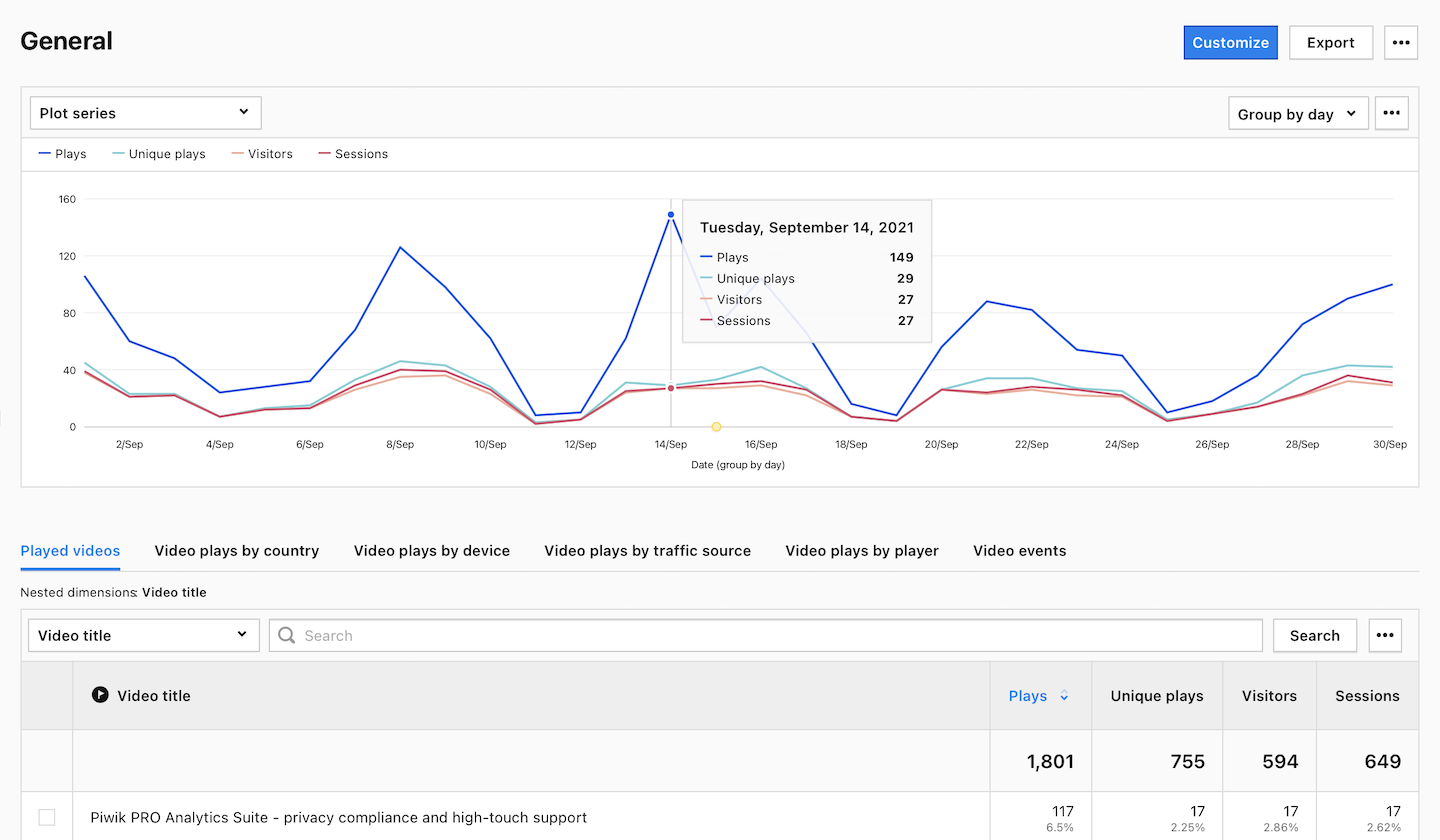1440x840 pixels.
Task: Open the Group by day dropdown
Action: click(x=1298, y=114)
